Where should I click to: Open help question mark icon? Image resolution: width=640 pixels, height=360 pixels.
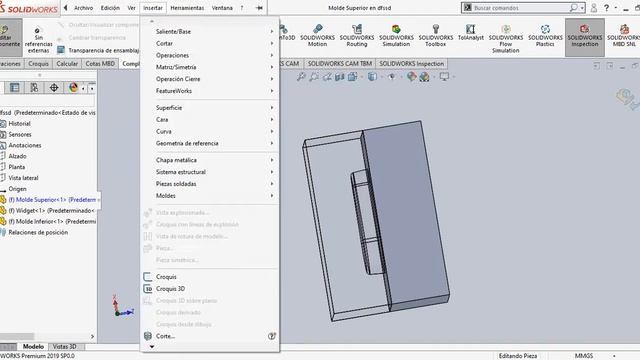pos(607,8)
